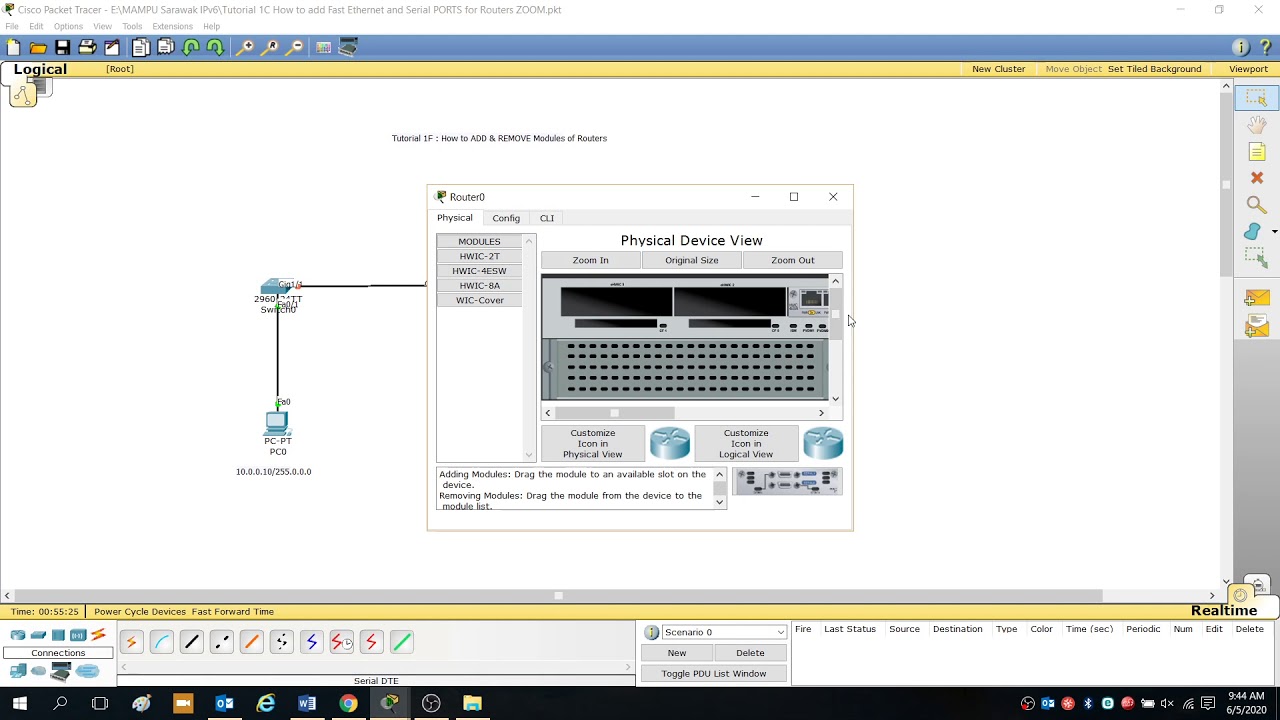The image size is (1280, 720).
Task: Open the drawing palette icon
Action: pyautogui.click(x=323, y=47)
